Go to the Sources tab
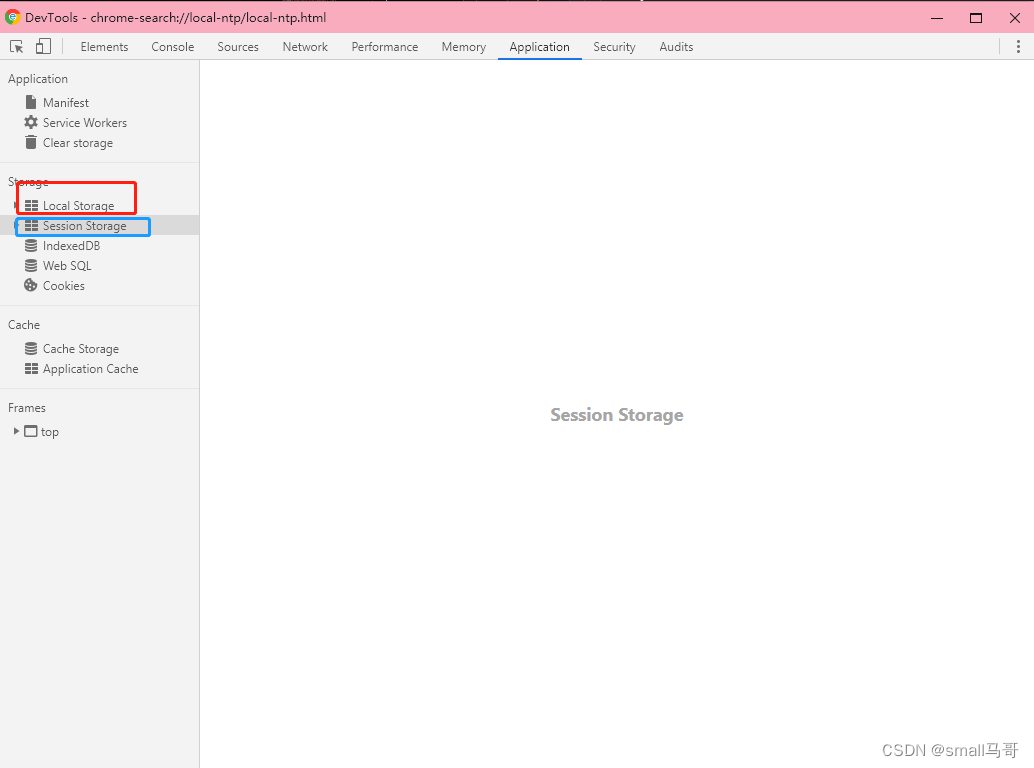The image size is (1034, 768). (238, 47)
